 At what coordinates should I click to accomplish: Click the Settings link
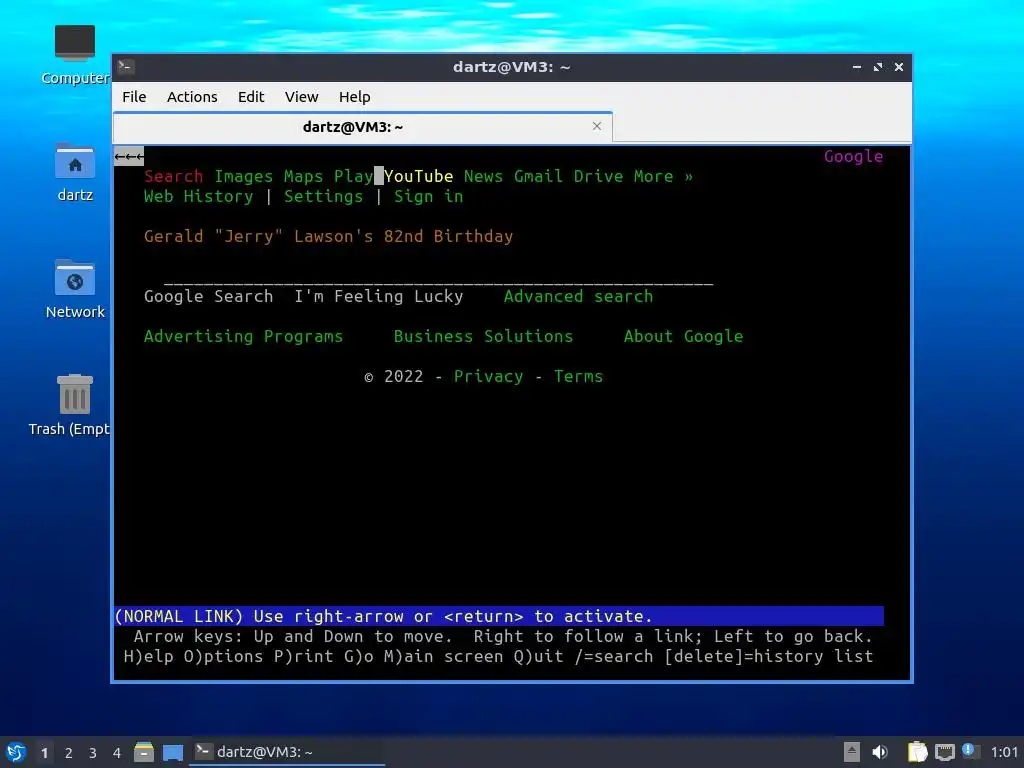point(323,197)
